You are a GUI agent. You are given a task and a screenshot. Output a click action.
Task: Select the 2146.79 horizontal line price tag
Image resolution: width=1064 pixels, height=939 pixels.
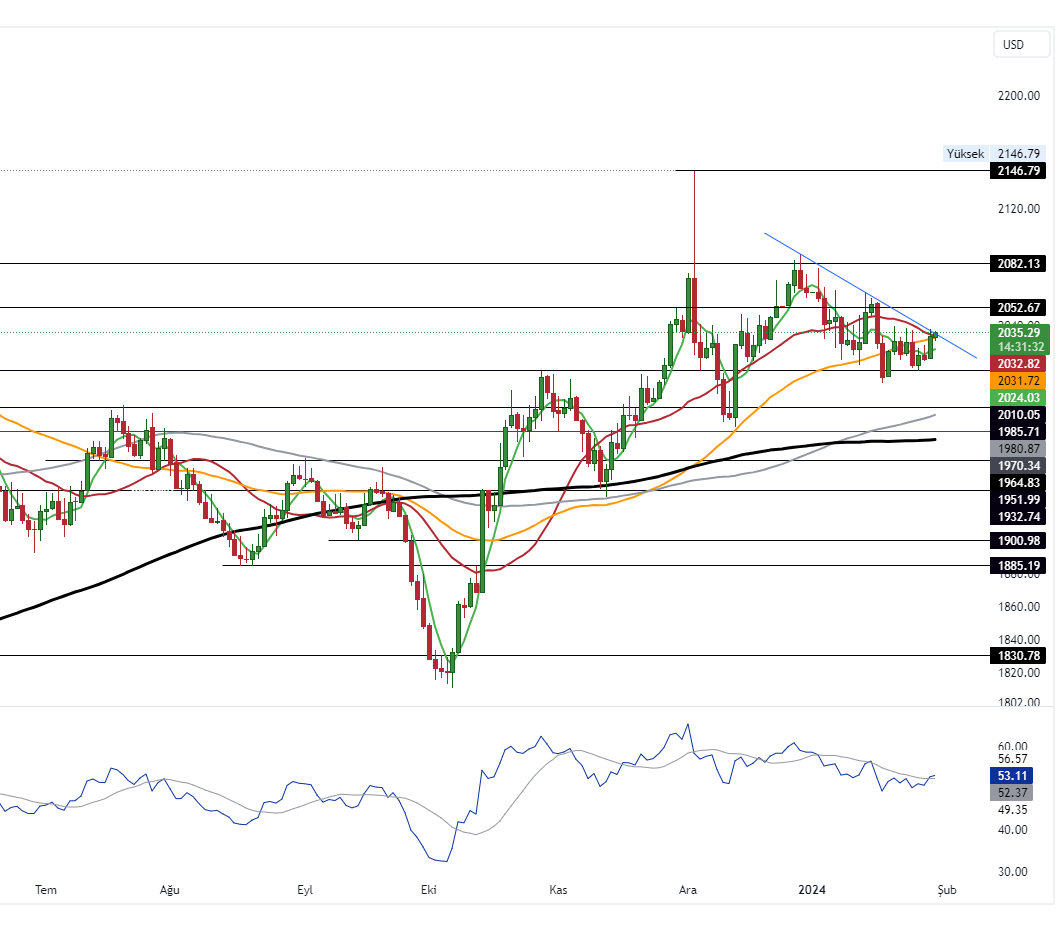pyautogui.click(x=1018, y=171)
